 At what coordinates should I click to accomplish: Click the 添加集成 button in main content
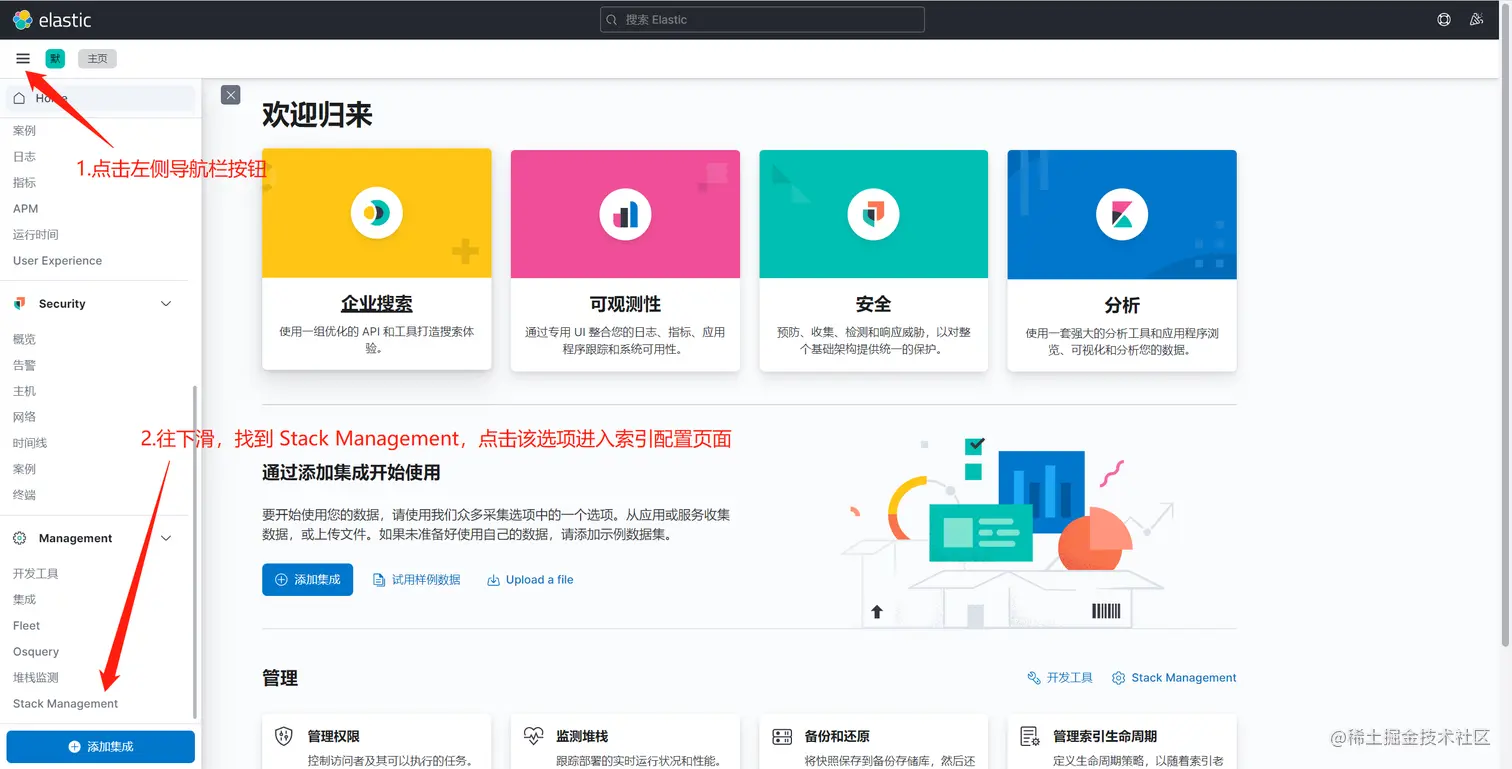tap(307, 580)
